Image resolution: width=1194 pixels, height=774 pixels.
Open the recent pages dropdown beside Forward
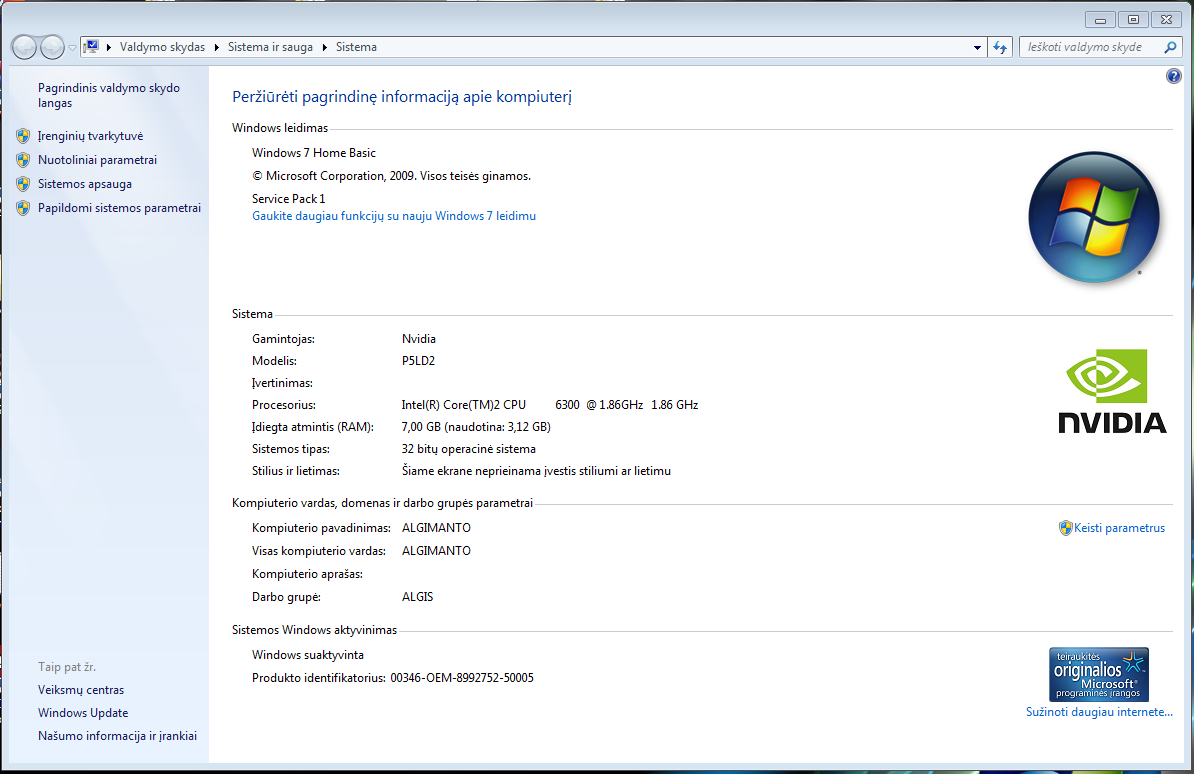72,47
